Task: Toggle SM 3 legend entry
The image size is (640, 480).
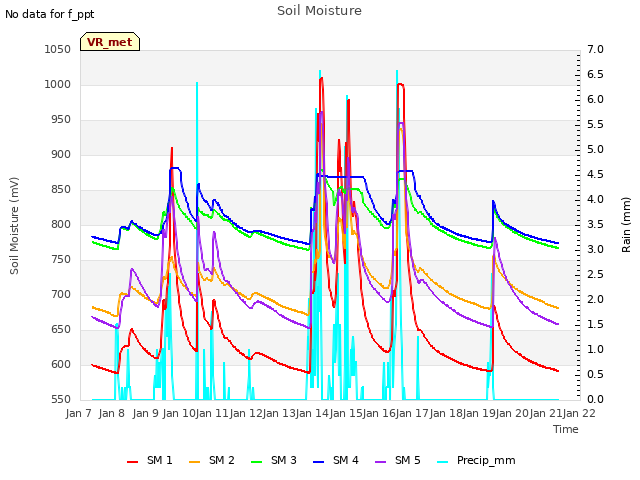Action: coord(274,460)
